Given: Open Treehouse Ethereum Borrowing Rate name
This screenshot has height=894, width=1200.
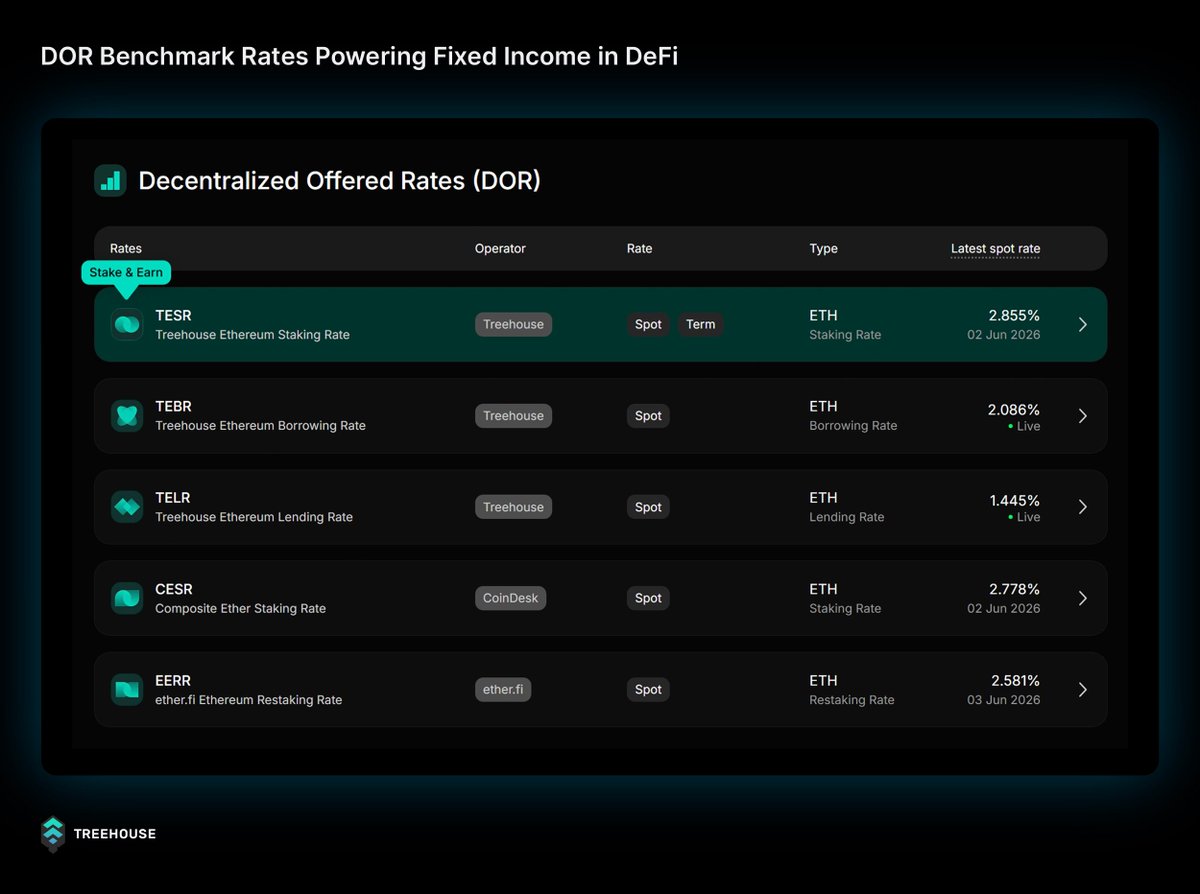Looking at the screenshot, I should 260,426.
